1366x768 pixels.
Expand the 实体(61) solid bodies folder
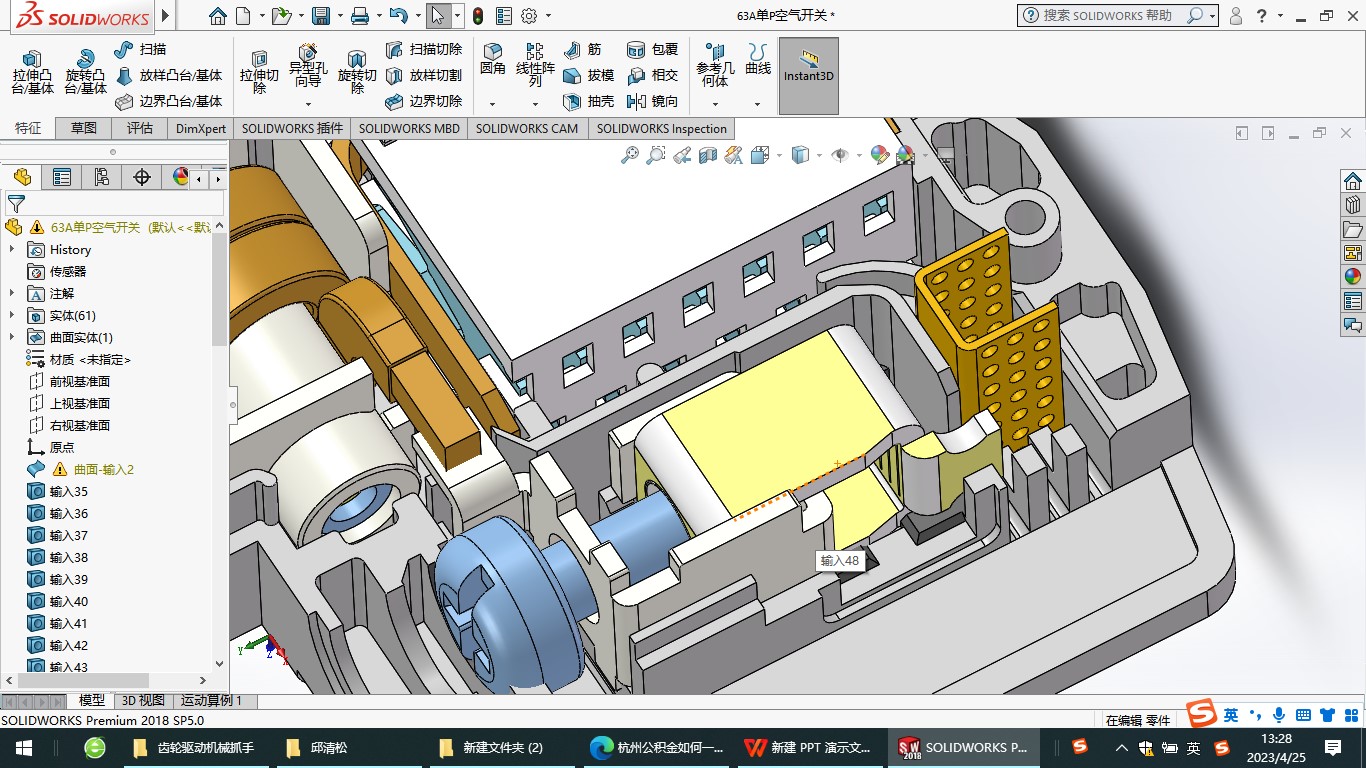[12, 316]
